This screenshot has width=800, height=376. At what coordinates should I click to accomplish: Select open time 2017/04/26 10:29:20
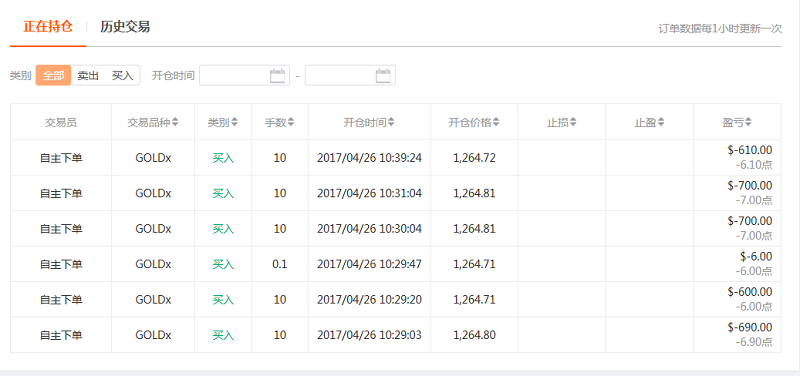[369, 300]
